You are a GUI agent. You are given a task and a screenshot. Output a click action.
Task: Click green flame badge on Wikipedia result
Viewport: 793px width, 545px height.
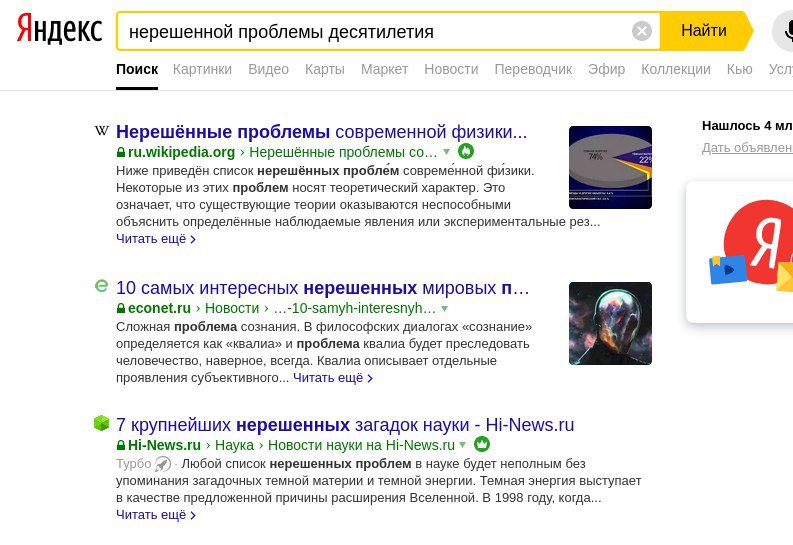coord(466,151)
